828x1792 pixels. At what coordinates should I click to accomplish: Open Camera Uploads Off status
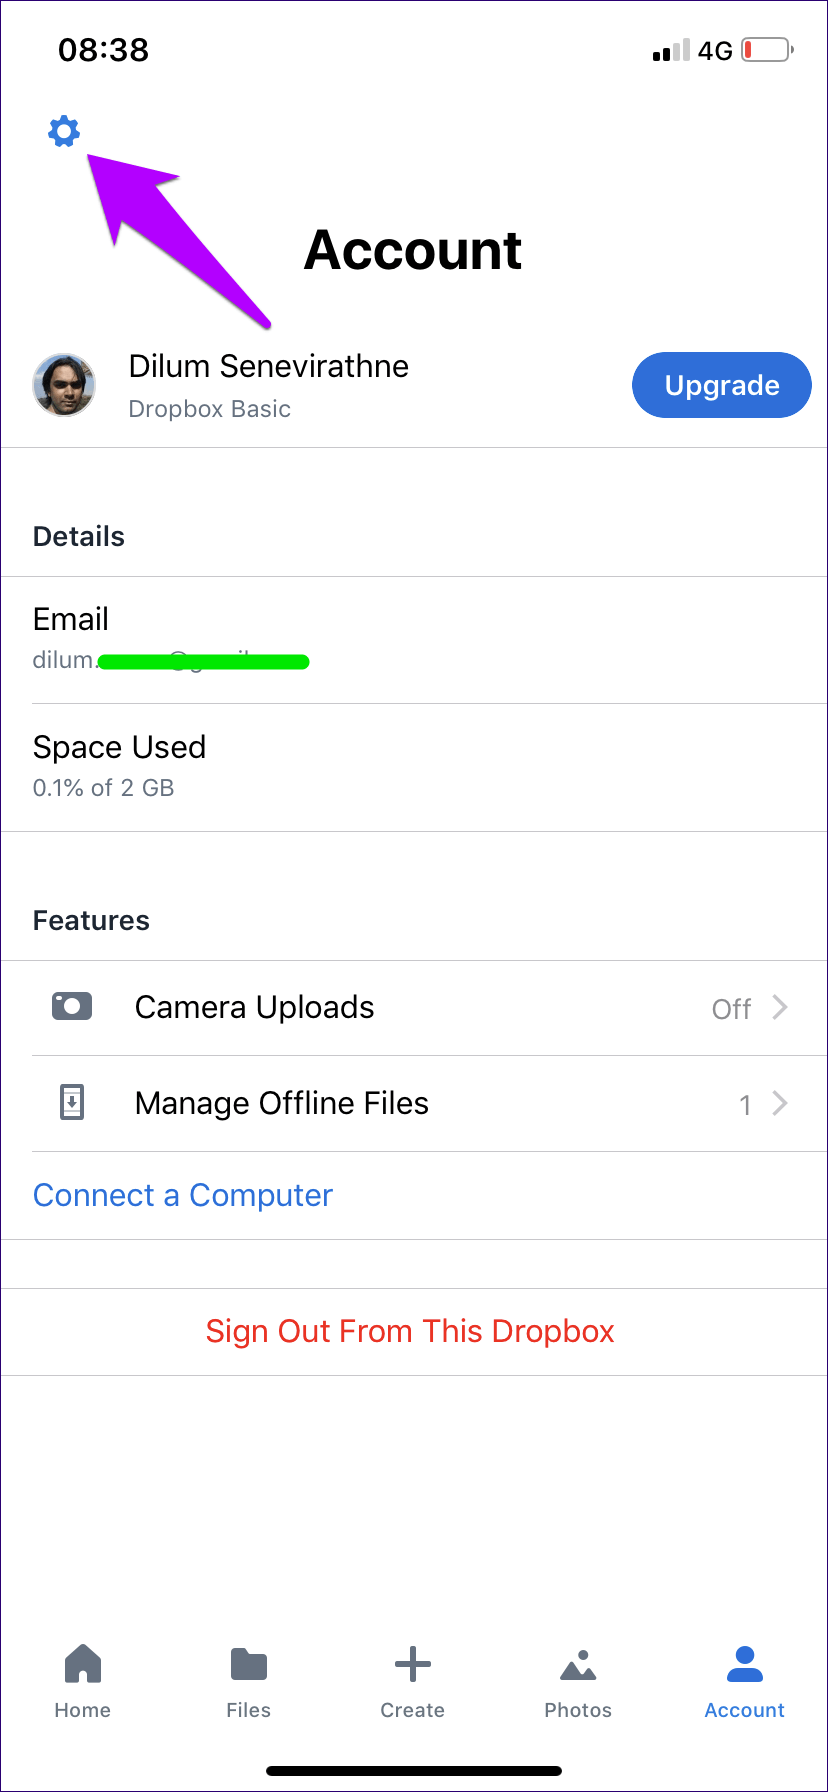pyautogui.click(x=731, y=1009)
